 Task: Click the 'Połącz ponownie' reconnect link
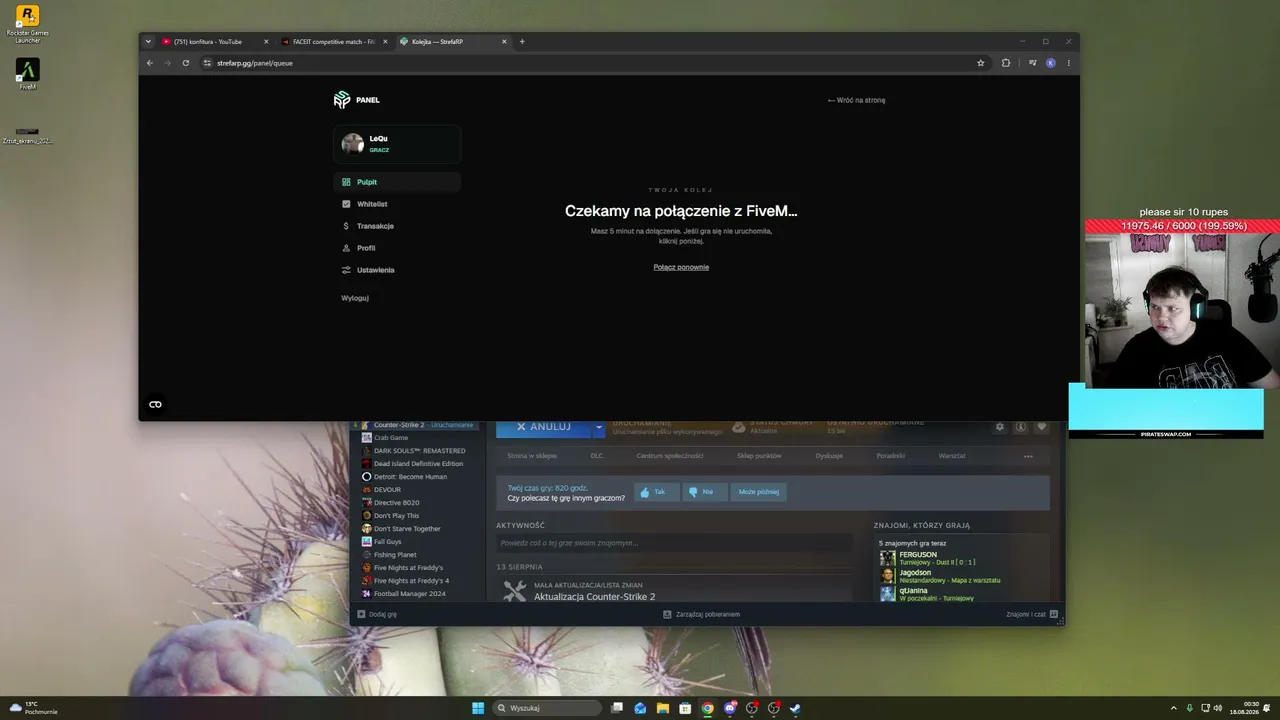(681, 267)
